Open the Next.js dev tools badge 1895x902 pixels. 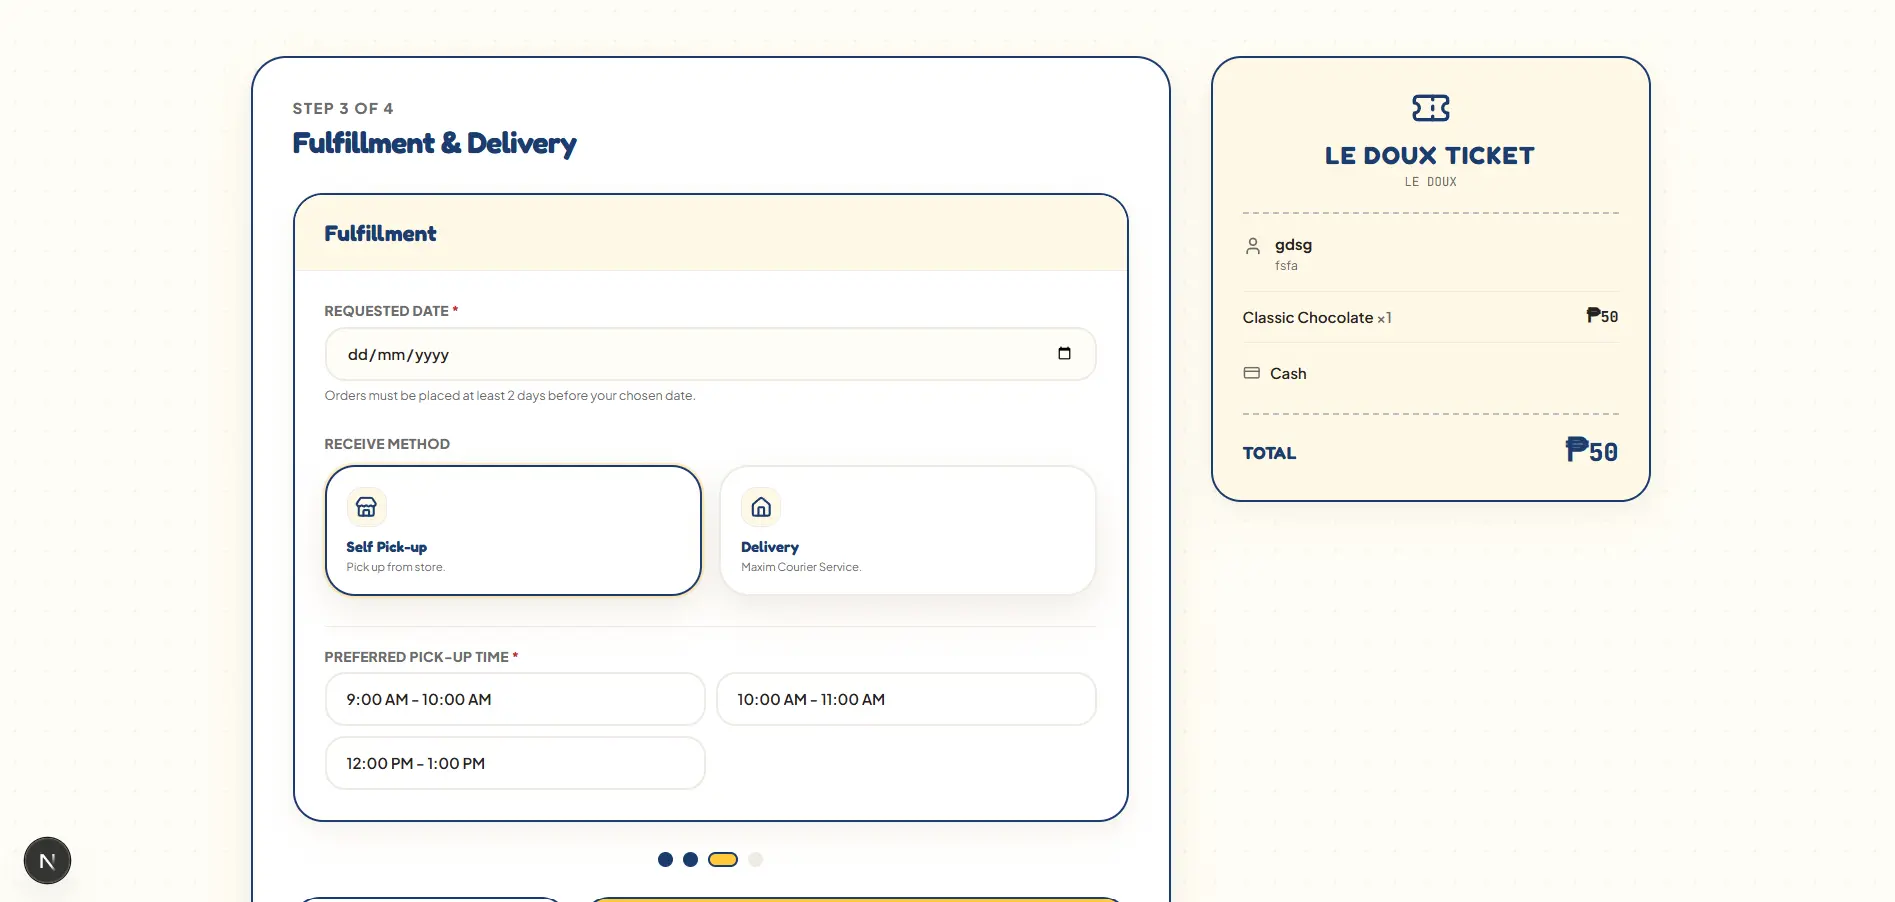[47, 861]
